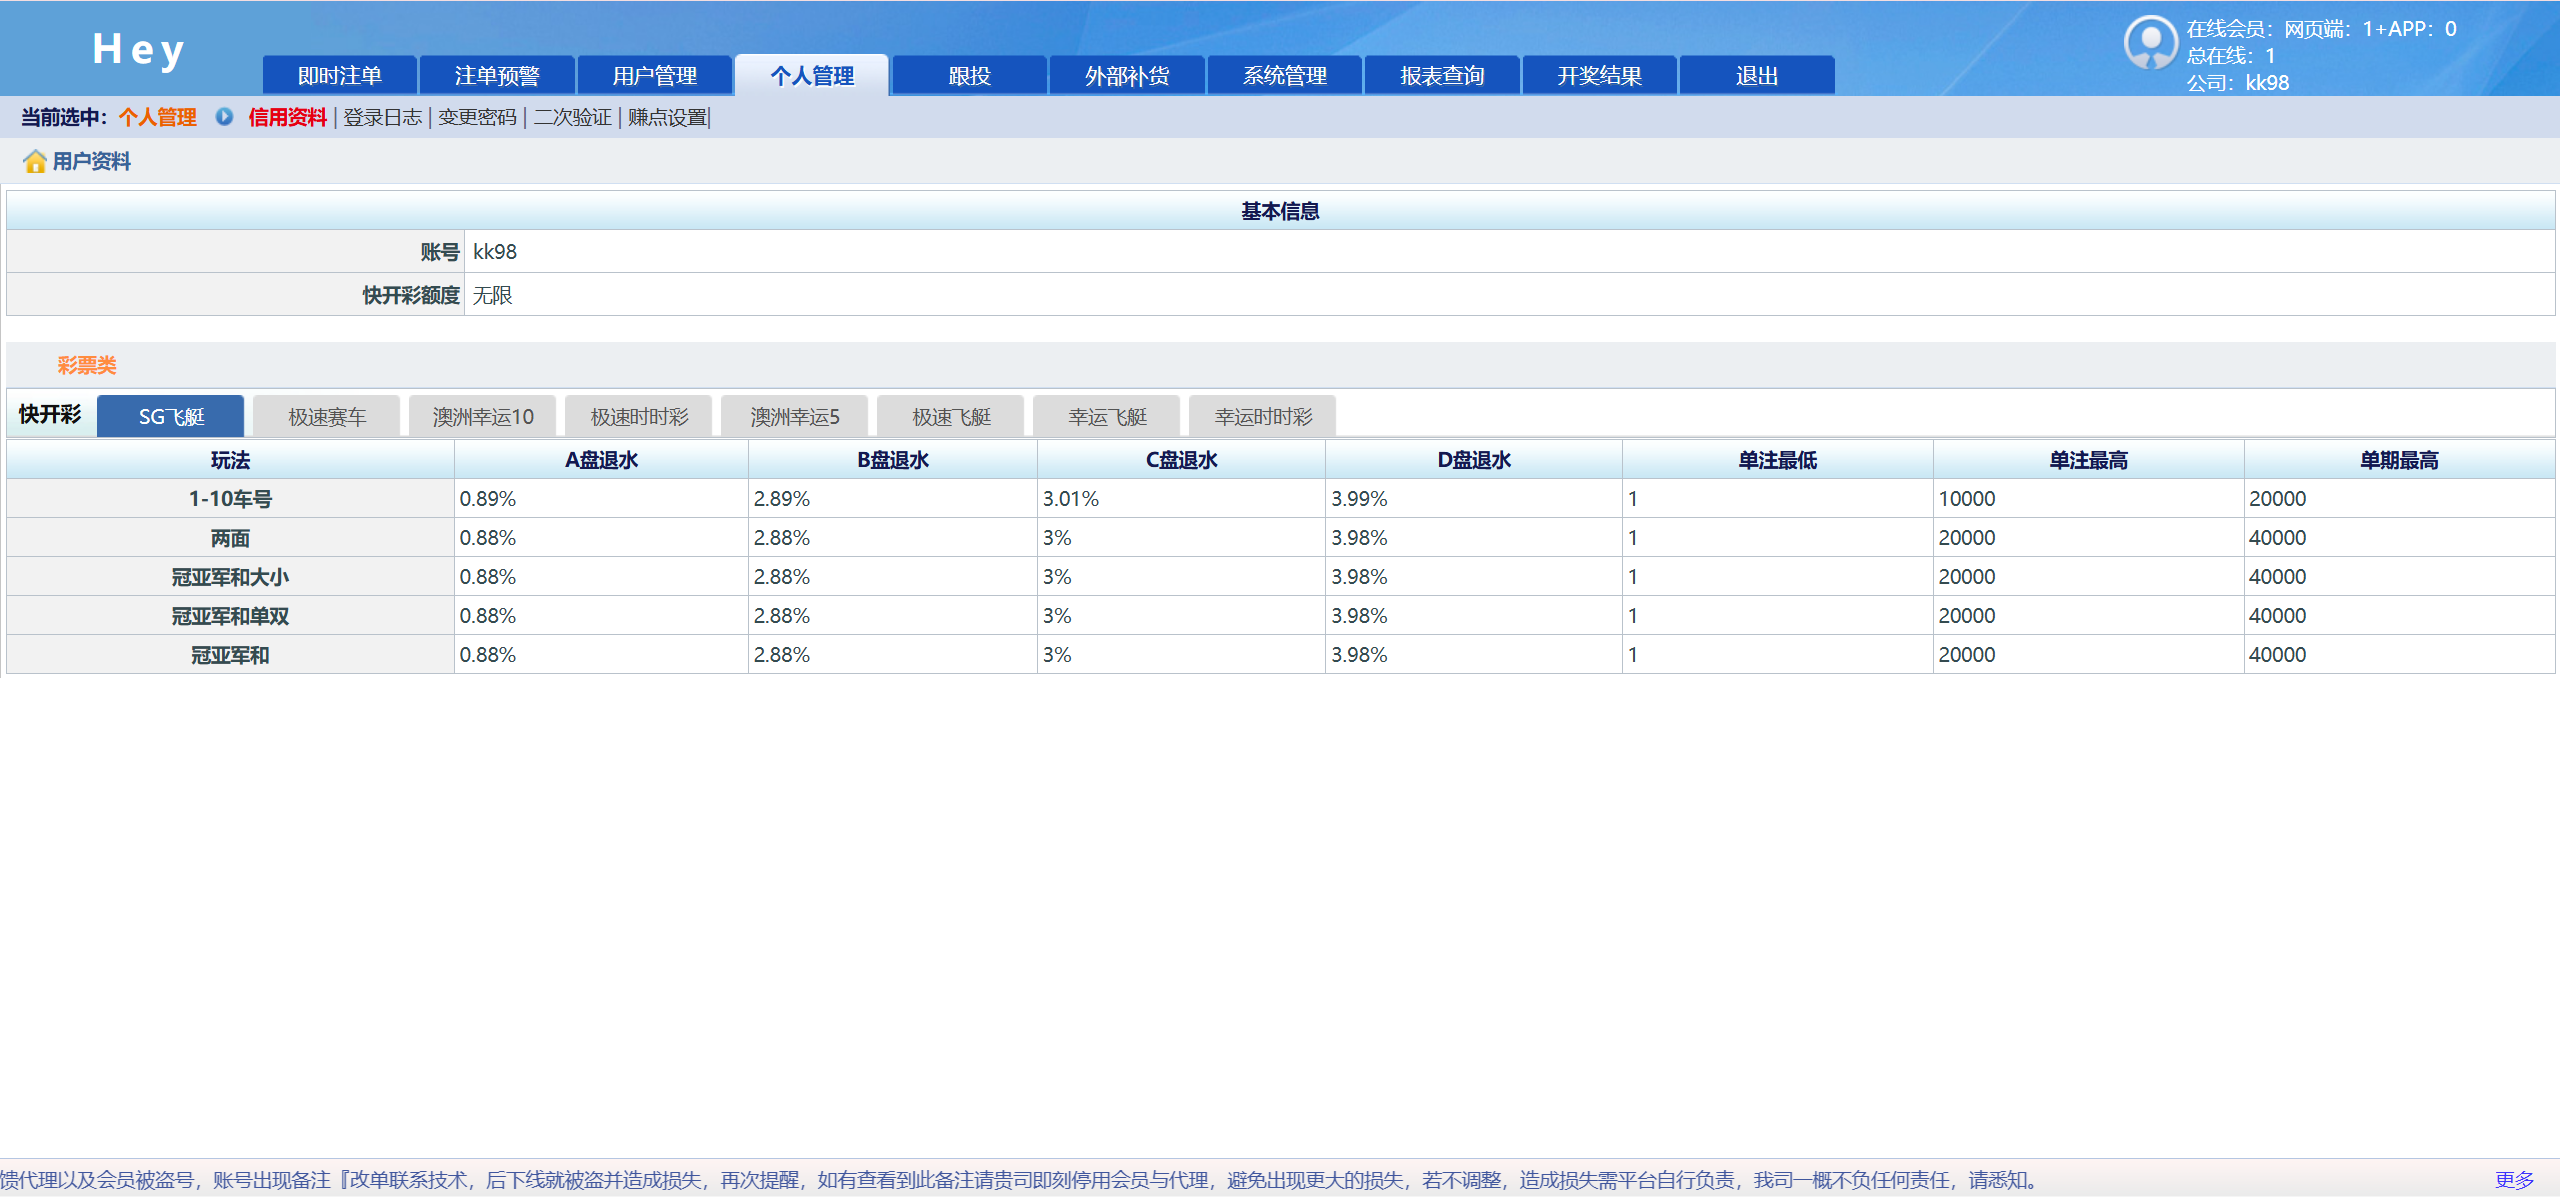Screen dimensions: 2560x1199
Task: Select the 极速赛车 lottery tab
Action: point(327,417)
